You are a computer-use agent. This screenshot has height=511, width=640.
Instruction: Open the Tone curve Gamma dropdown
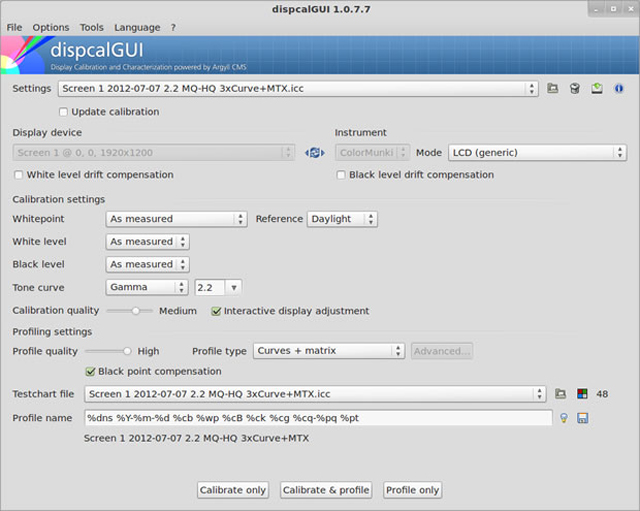click(147, 287)
